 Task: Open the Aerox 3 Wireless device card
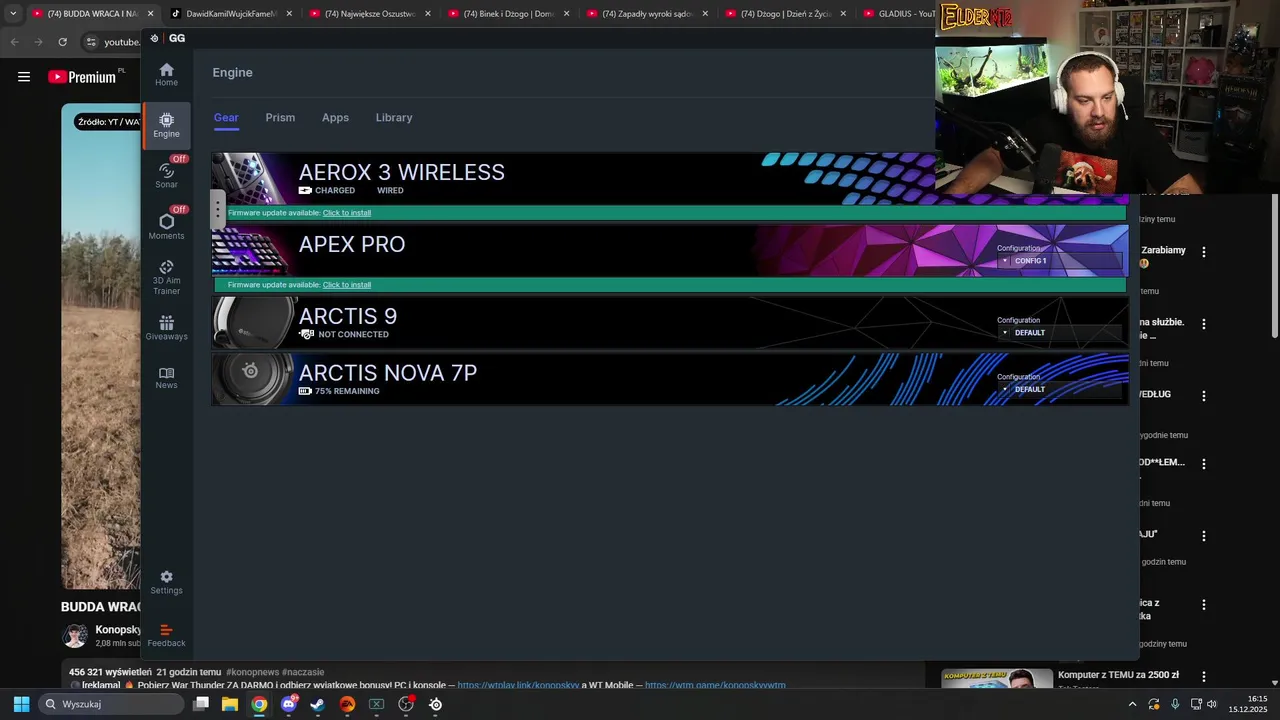[x=670, y=179]
